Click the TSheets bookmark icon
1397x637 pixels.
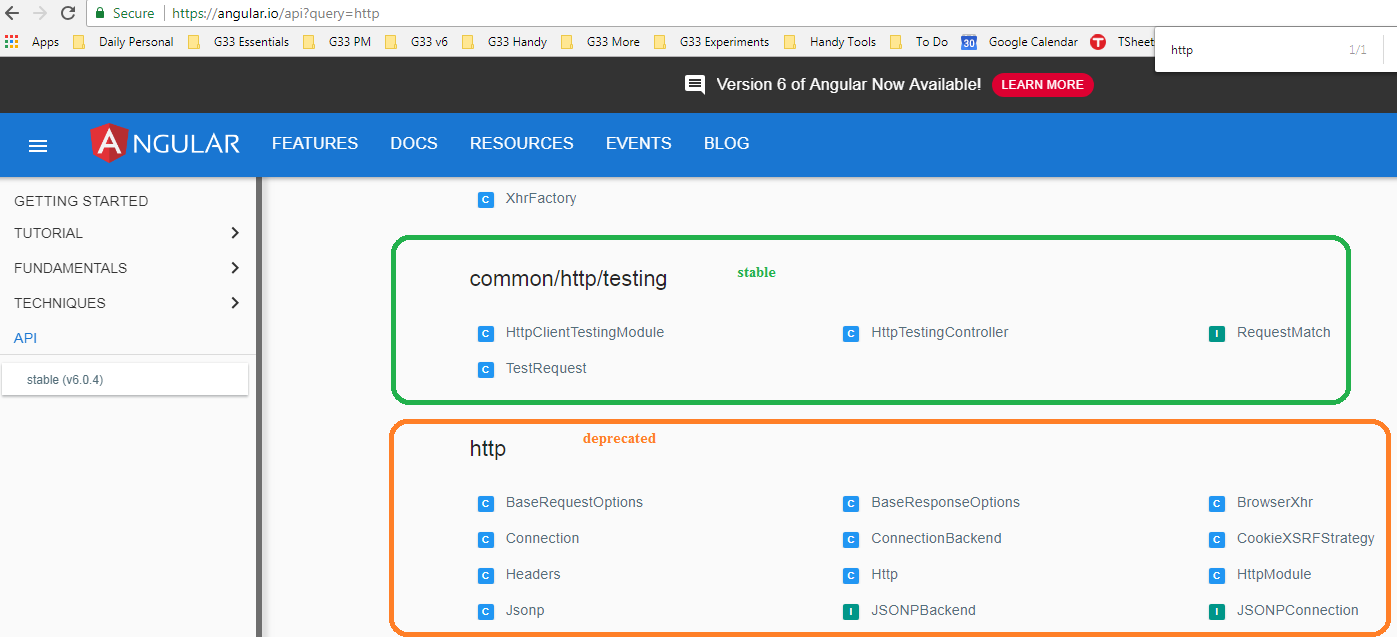pos(1098,41)
